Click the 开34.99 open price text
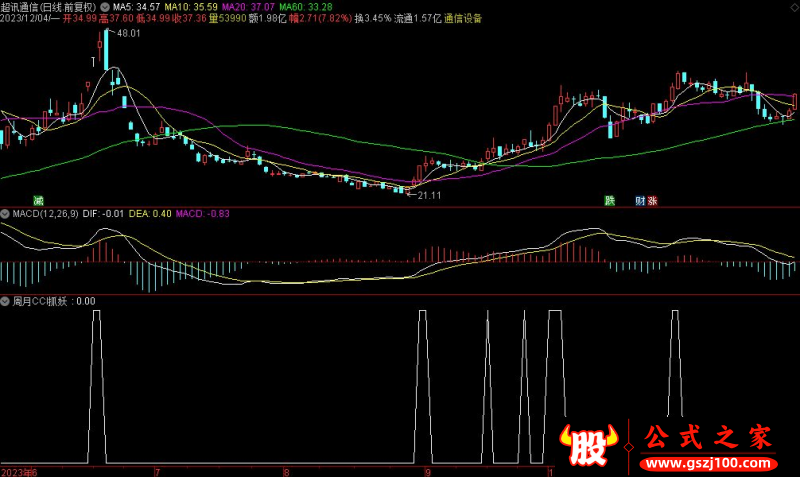The image size is (800, 477). (80, 18)
